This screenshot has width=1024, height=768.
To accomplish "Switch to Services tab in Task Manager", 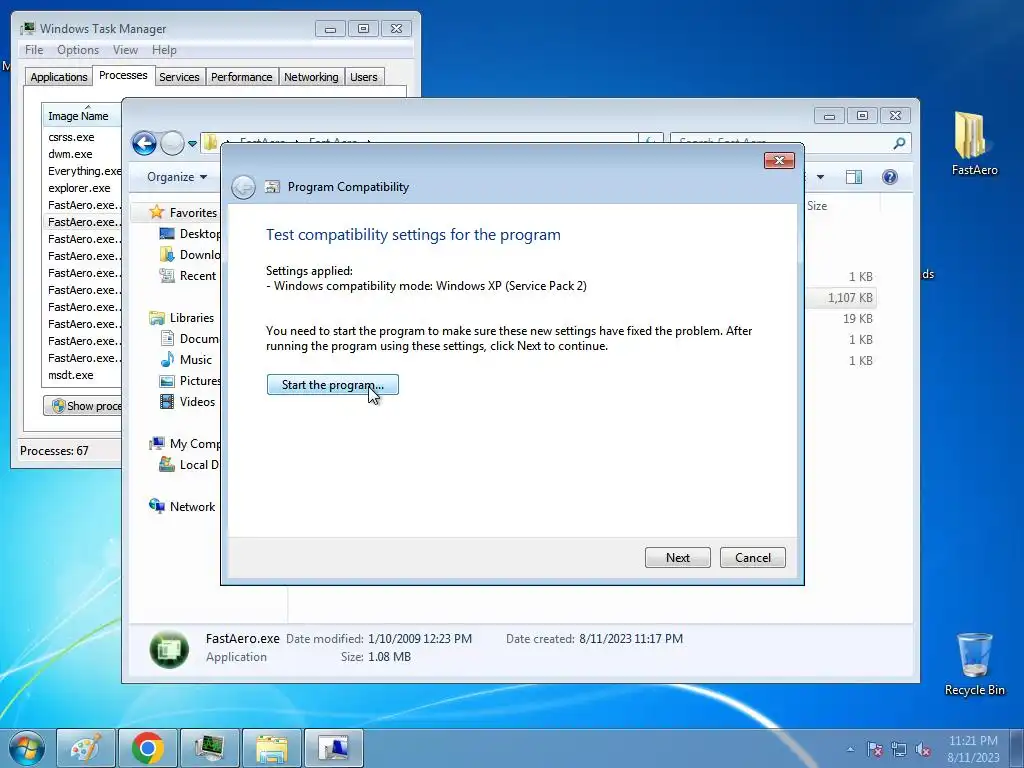I will (179, 77).
